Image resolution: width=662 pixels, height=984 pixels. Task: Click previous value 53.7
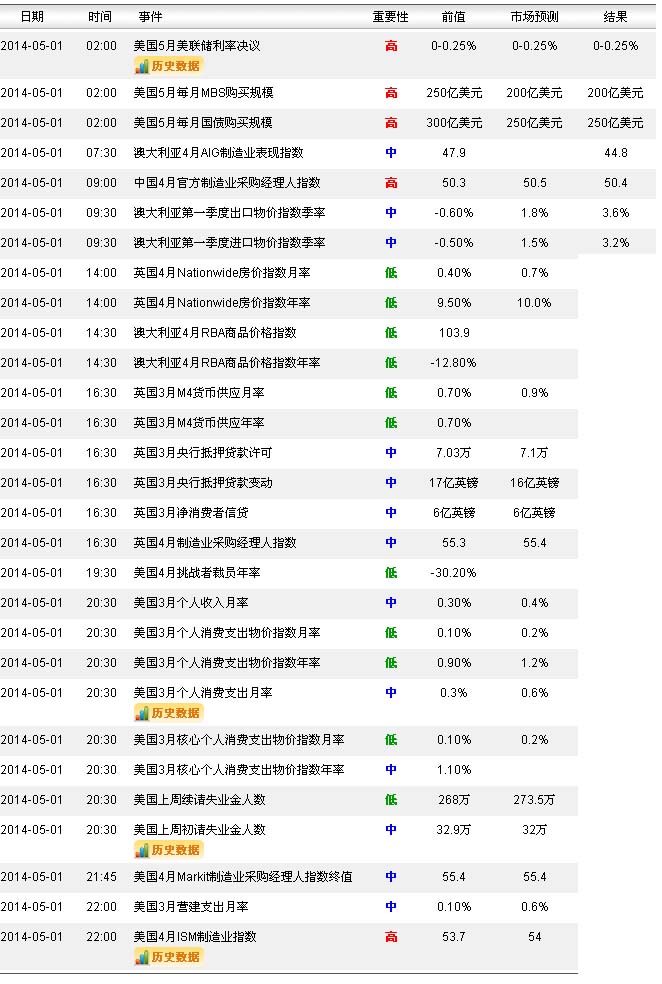pos(454,937)
